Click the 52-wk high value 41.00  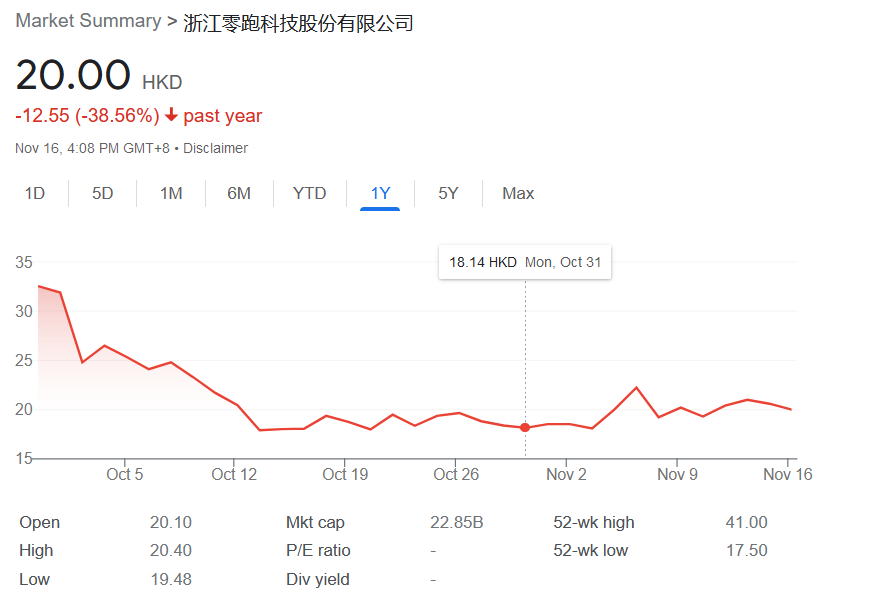tap(746, 522)
